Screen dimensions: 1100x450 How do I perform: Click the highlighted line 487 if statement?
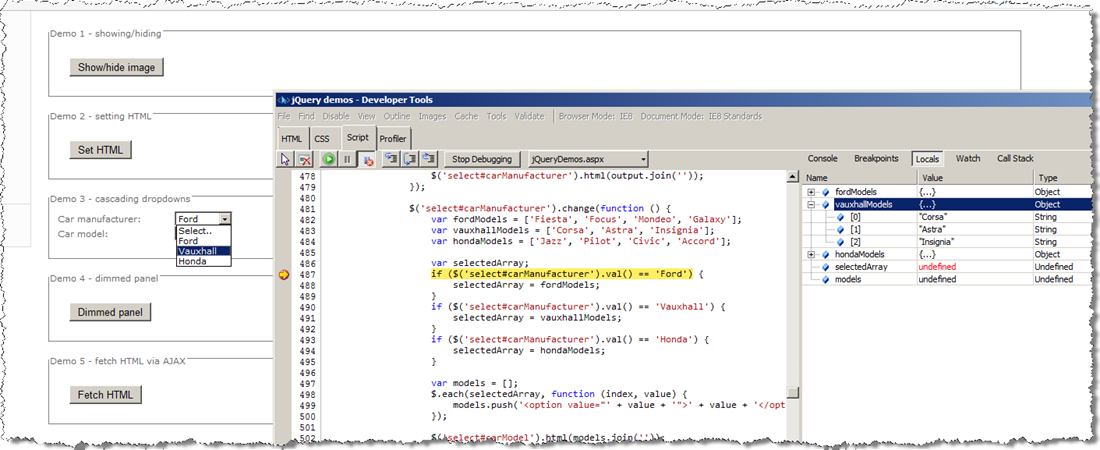coord(561,274)
